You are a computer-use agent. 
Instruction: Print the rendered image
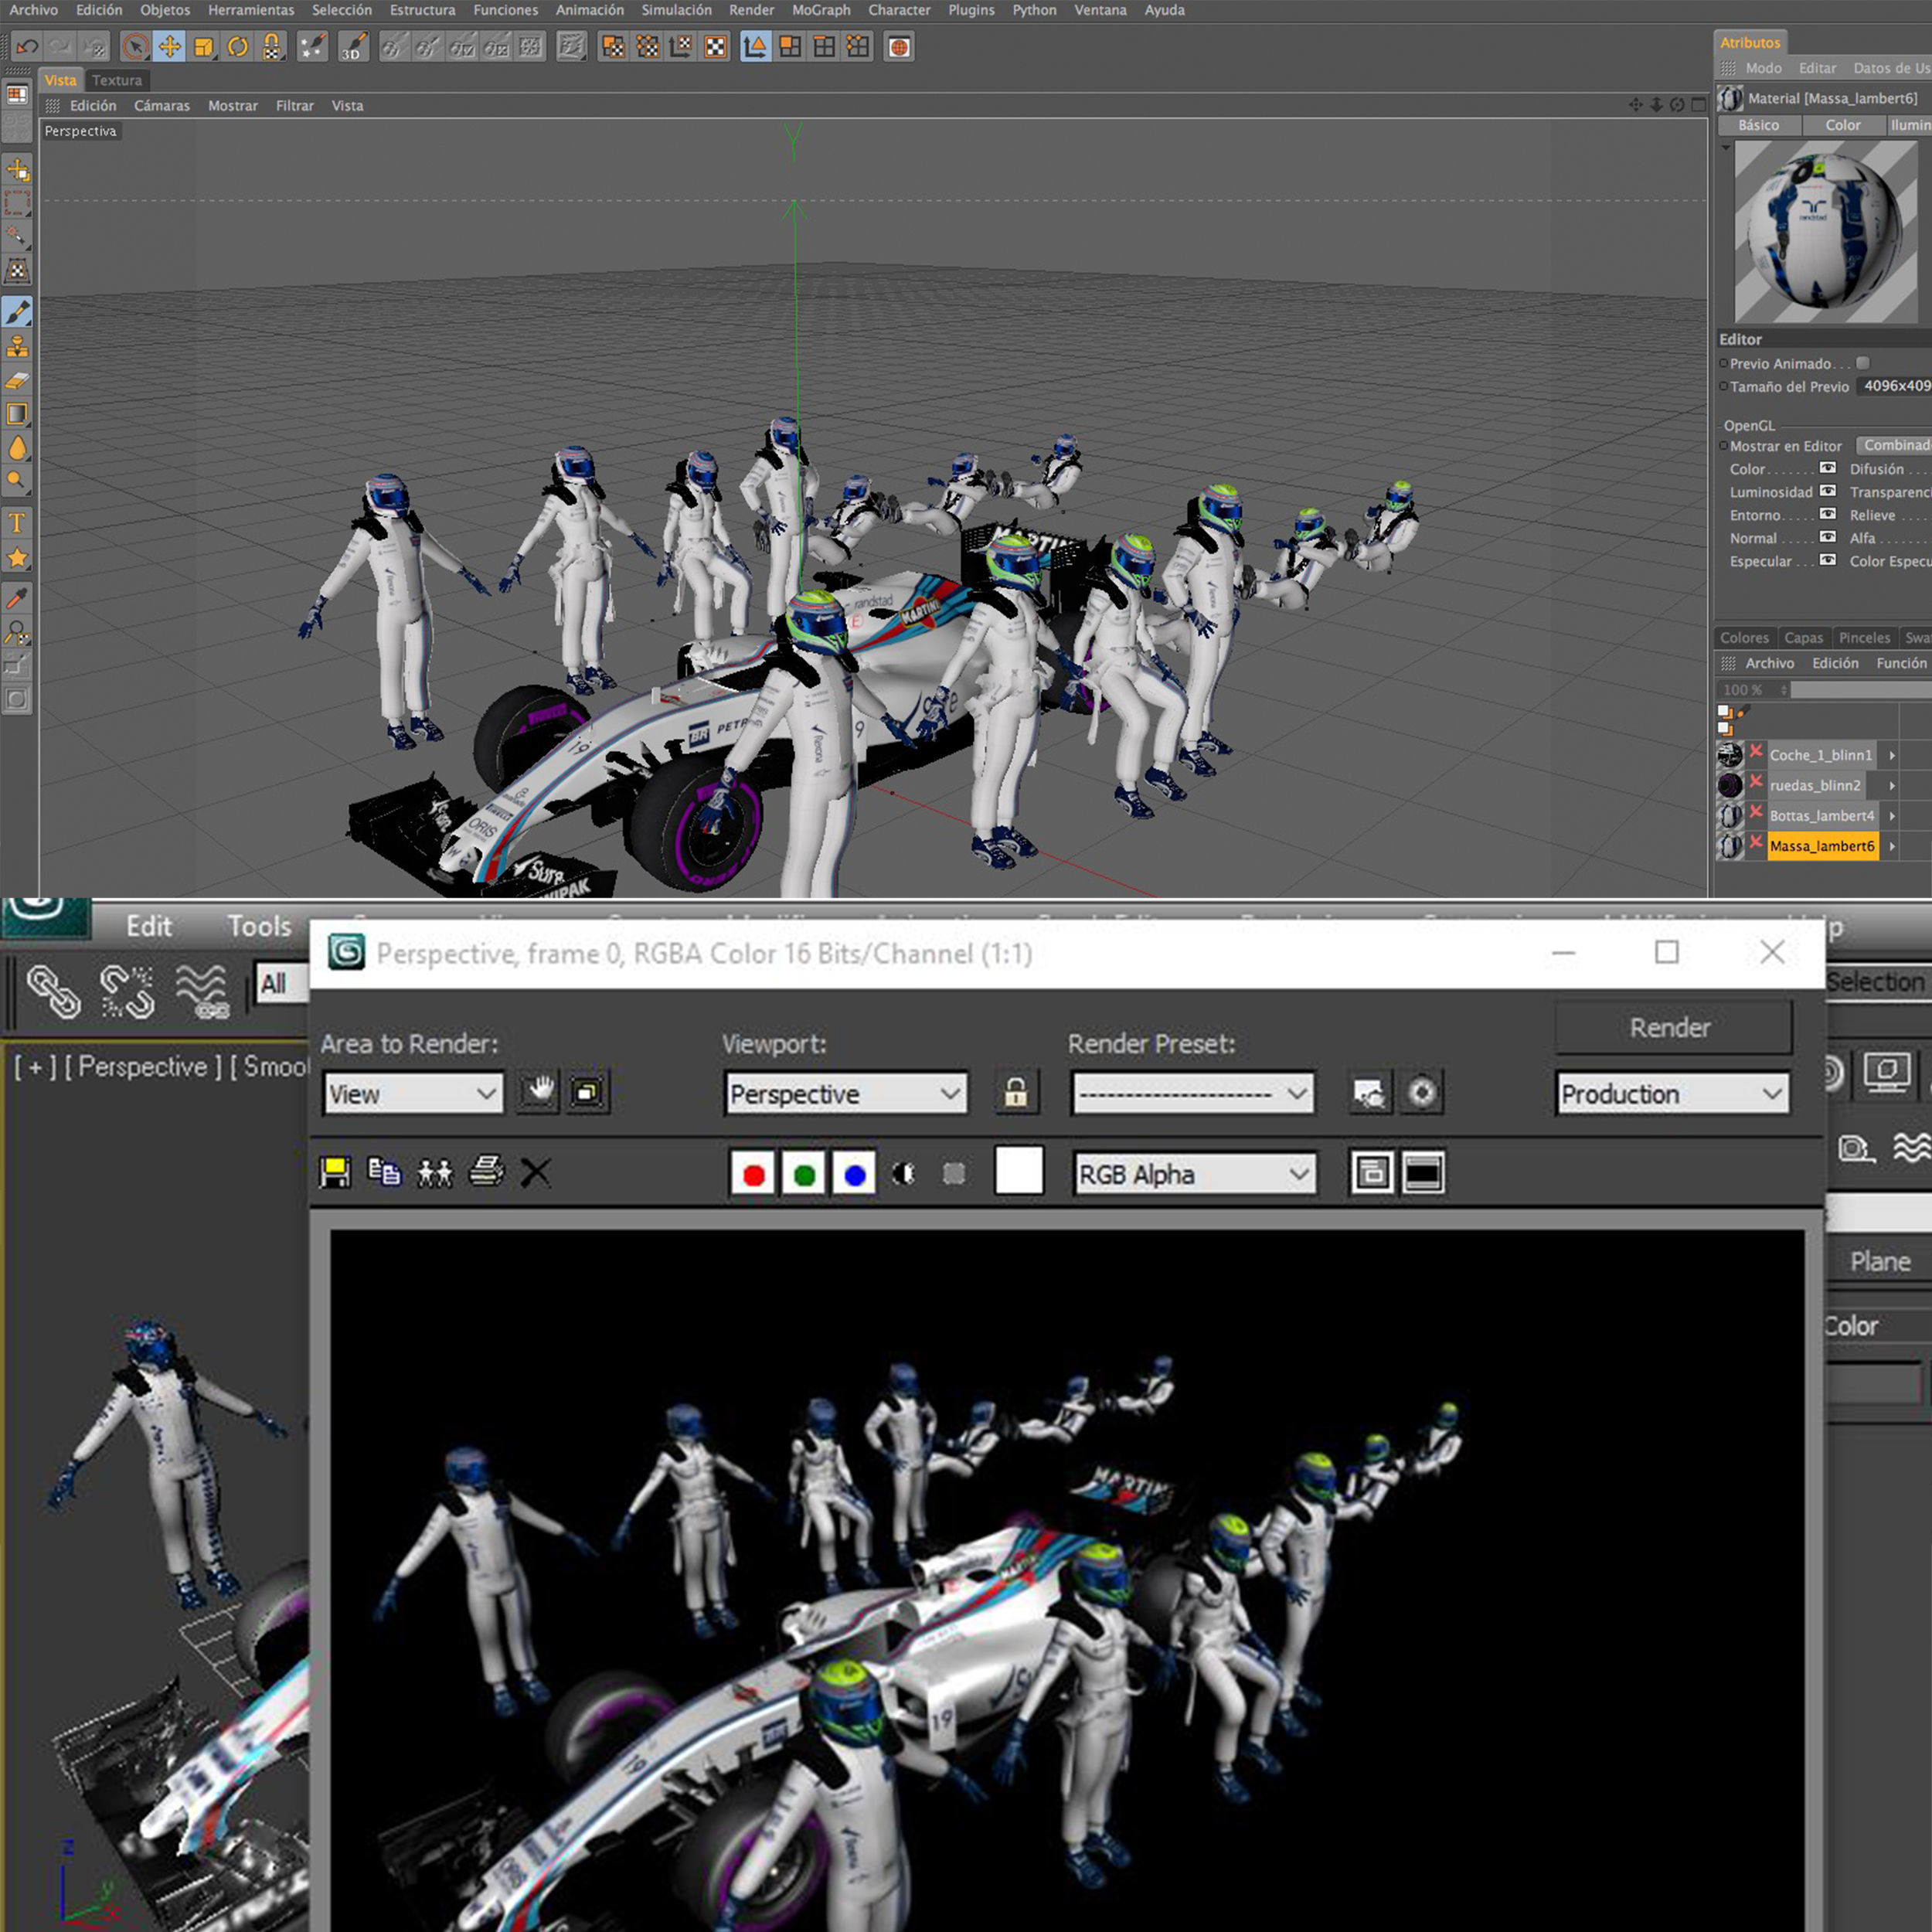pyautogui.click(x=486, y=1172)
